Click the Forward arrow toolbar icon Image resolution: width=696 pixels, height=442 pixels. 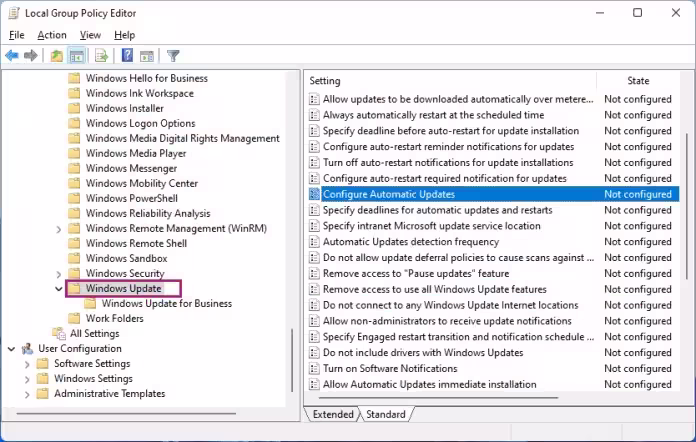pos(31,56)
